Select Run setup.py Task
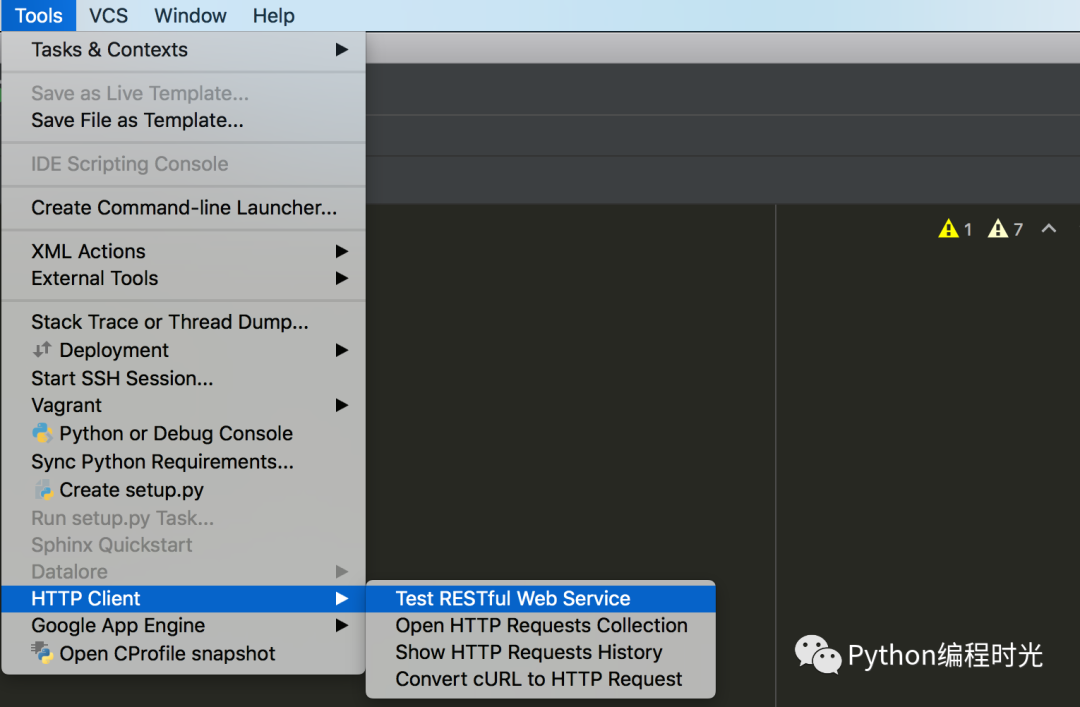This screenshot has height=707, width=1080. coord(183,518)
